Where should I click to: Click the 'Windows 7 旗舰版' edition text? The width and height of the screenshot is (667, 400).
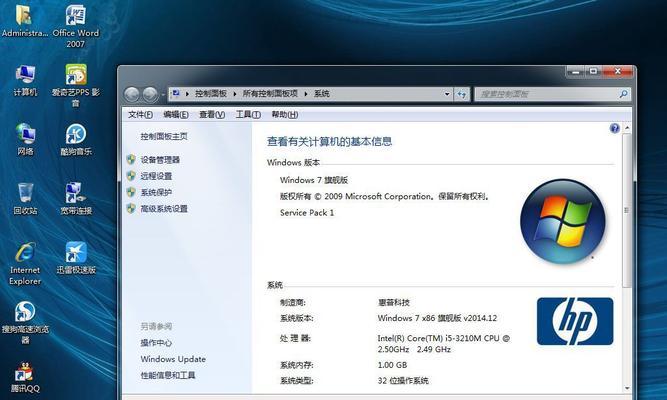(x=314, y=180)
